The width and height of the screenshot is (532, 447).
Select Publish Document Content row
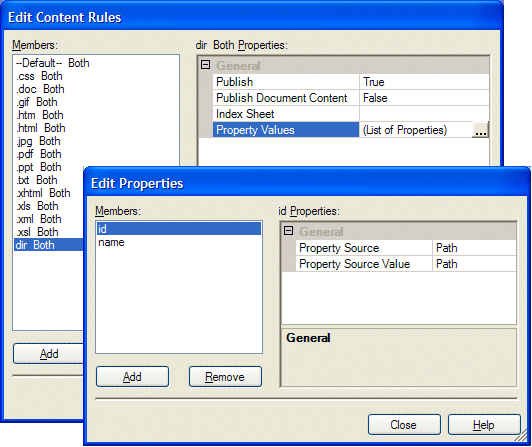tap(351, 98)
